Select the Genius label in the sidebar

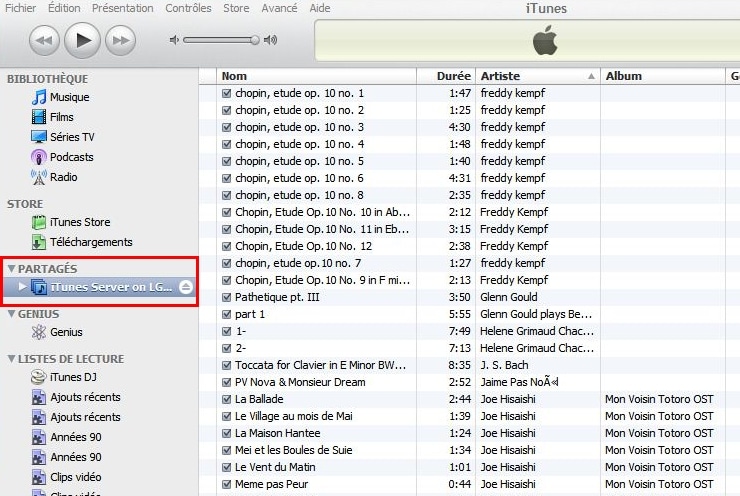coord(66,332)
